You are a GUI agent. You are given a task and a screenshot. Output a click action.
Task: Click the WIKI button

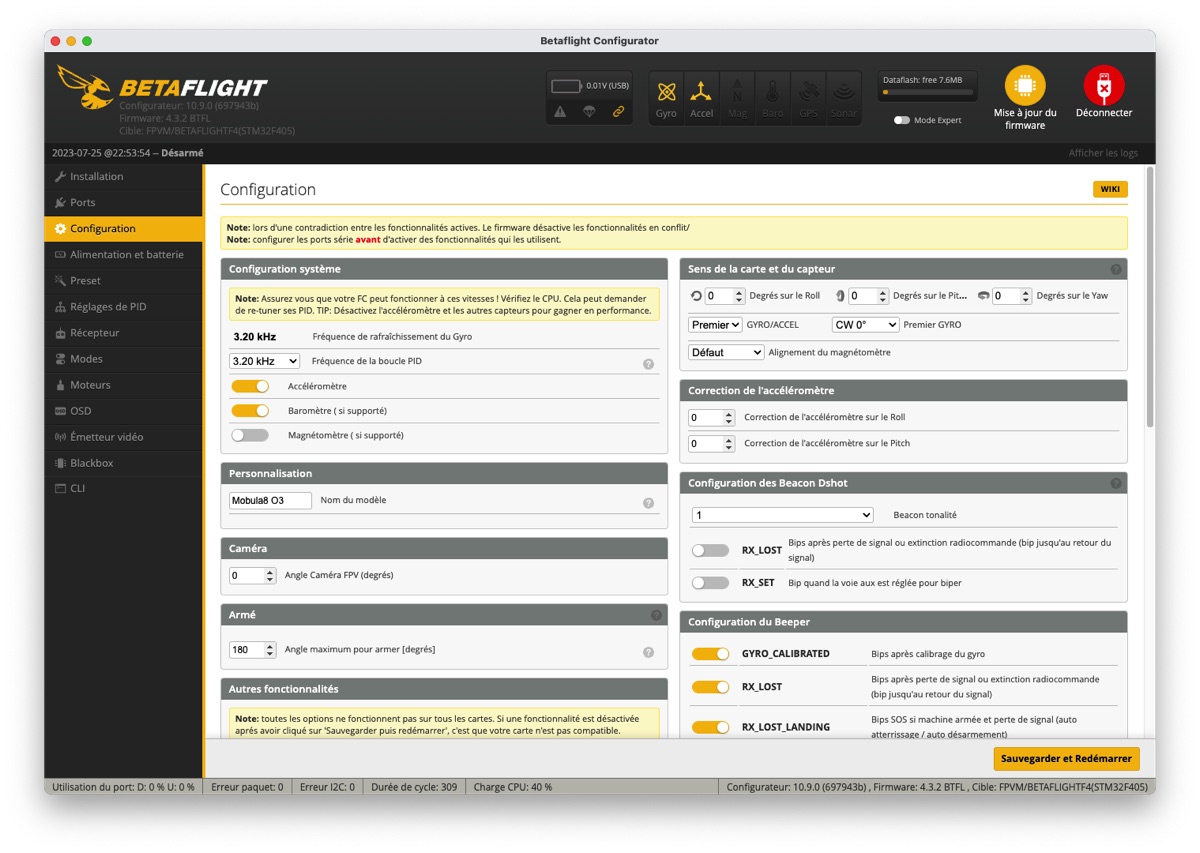[x=1110, y=189]
